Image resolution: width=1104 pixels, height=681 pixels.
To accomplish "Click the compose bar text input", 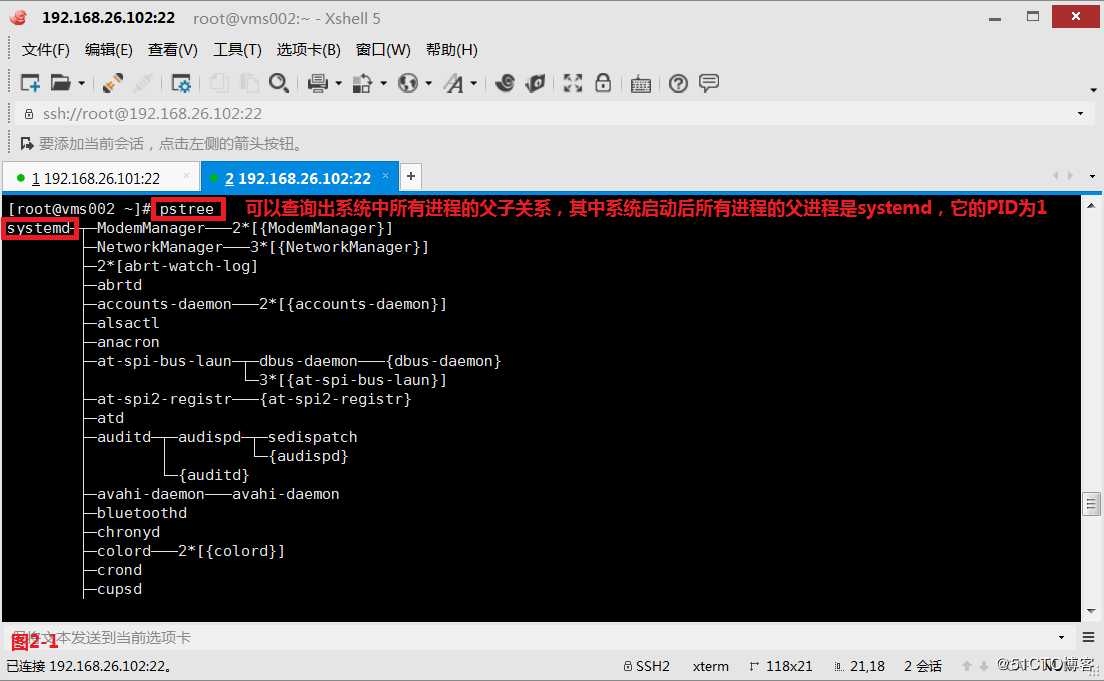I will [x=532, y=637].
